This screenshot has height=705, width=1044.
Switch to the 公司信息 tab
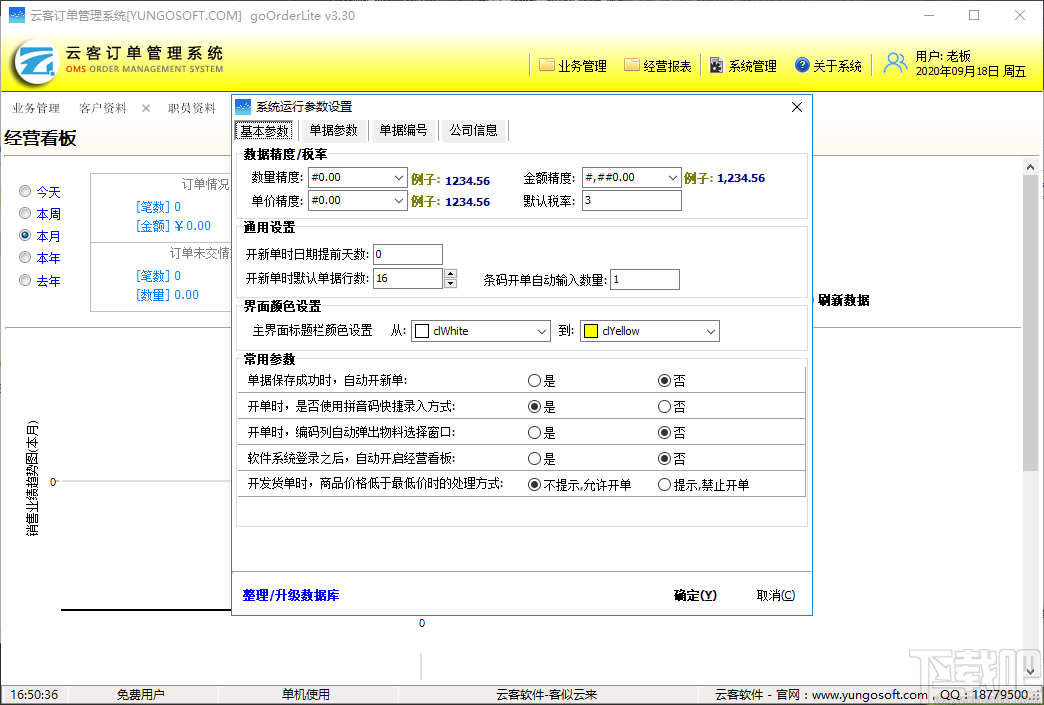473,130
